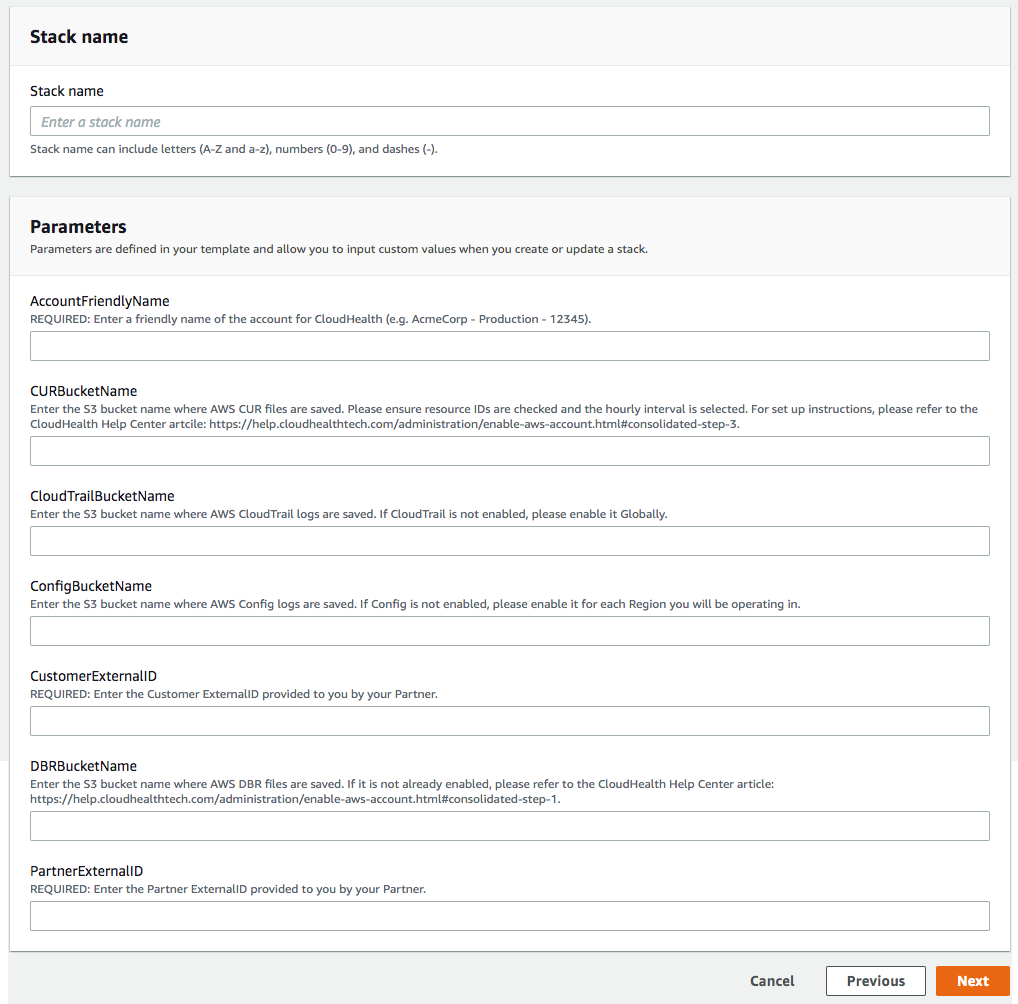This screenshot has height=1004, width=1018.
Task: Go back with the Previous button
Action: [875, 981]
